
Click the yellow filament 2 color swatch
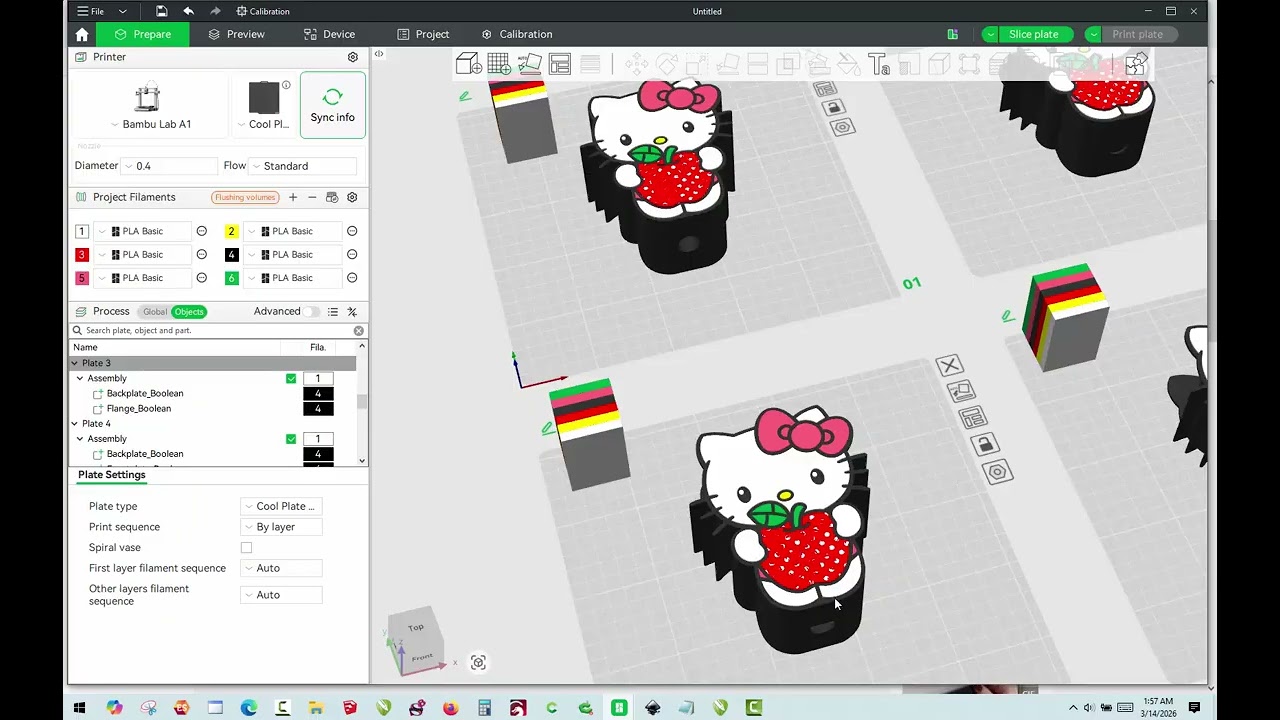click(231, 231)
